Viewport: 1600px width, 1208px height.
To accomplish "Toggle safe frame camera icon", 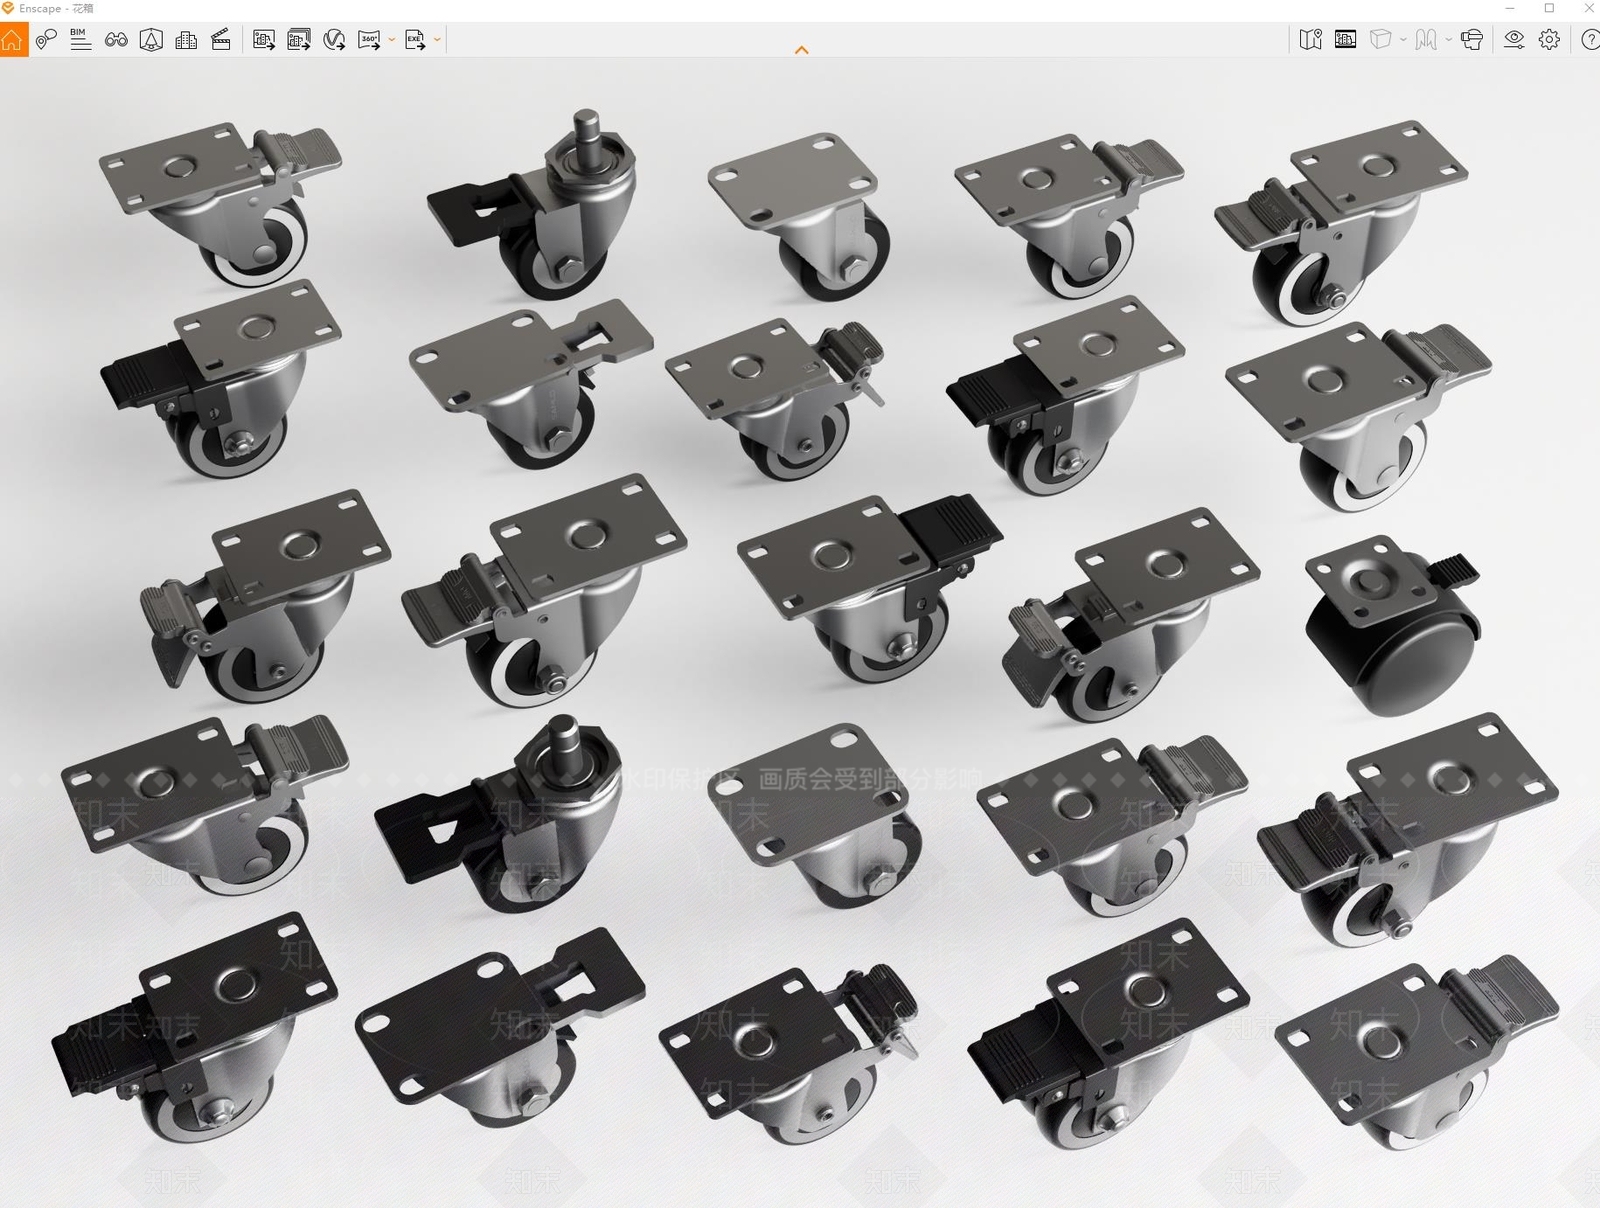I will click(x=151, y=40).
